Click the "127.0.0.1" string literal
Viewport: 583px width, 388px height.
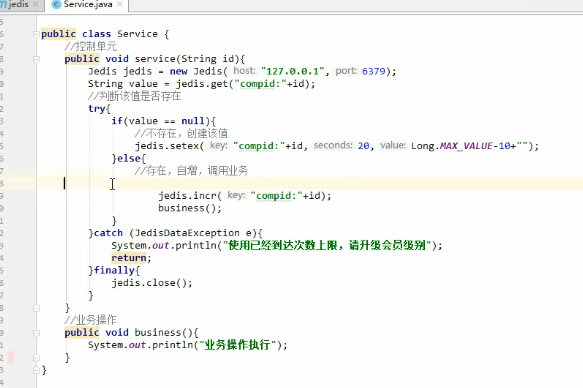point(293,71)
